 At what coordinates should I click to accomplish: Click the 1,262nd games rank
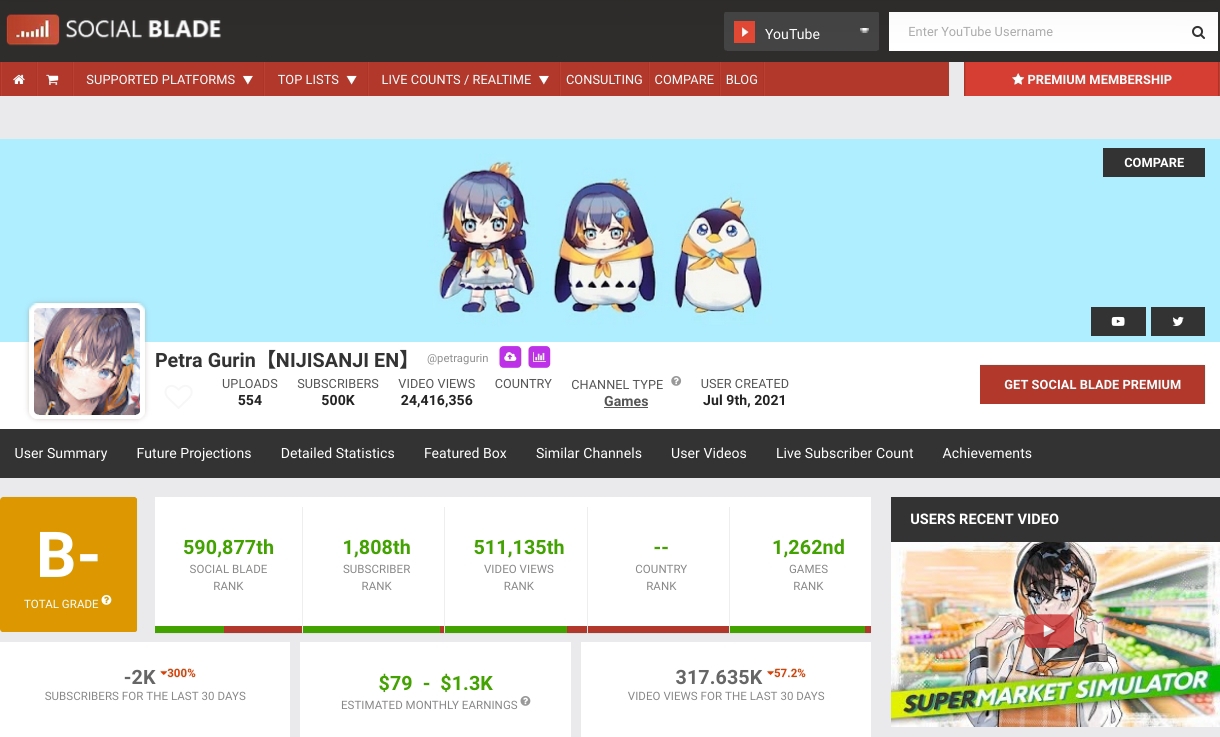click(x=808, y=547)
